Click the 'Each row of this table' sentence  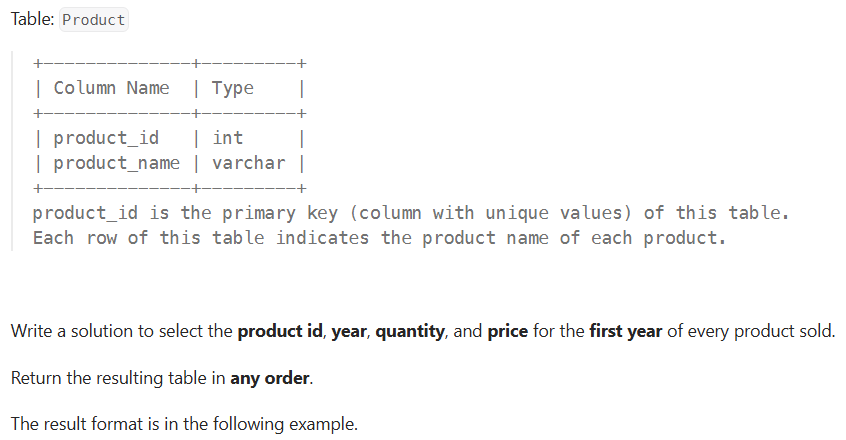click(x=379, y=238)
